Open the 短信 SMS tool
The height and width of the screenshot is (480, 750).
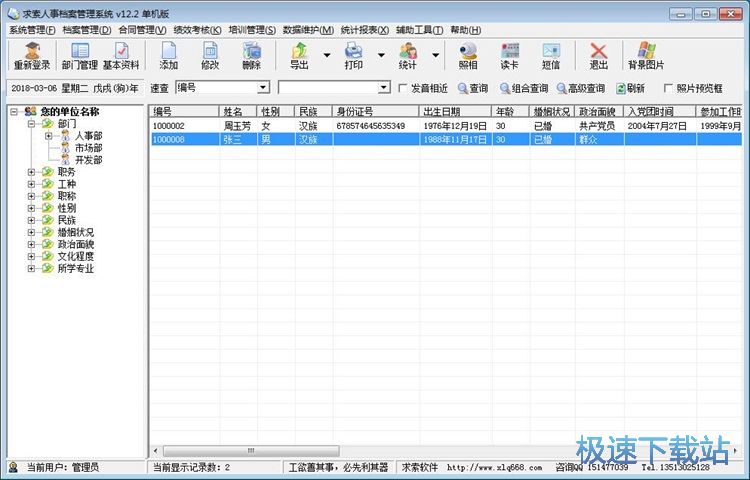click(x=551, y=56)
